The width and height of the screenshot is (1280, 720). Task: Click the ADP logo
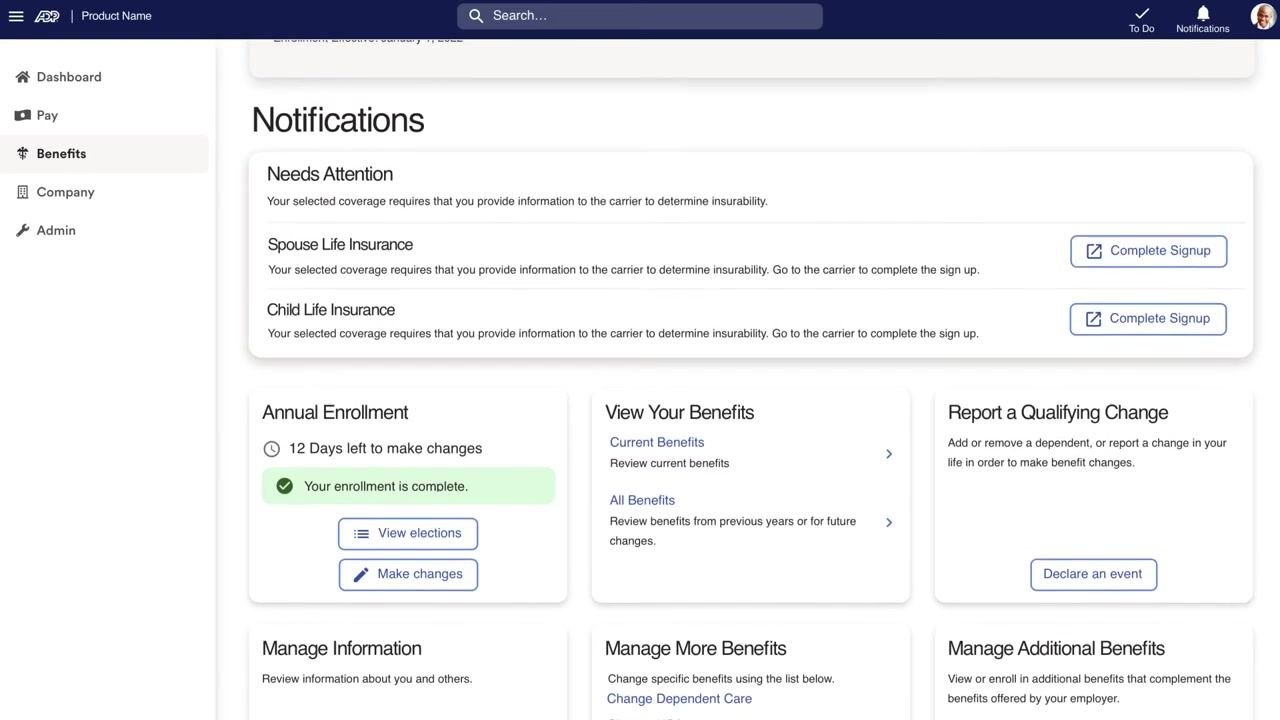47,16
